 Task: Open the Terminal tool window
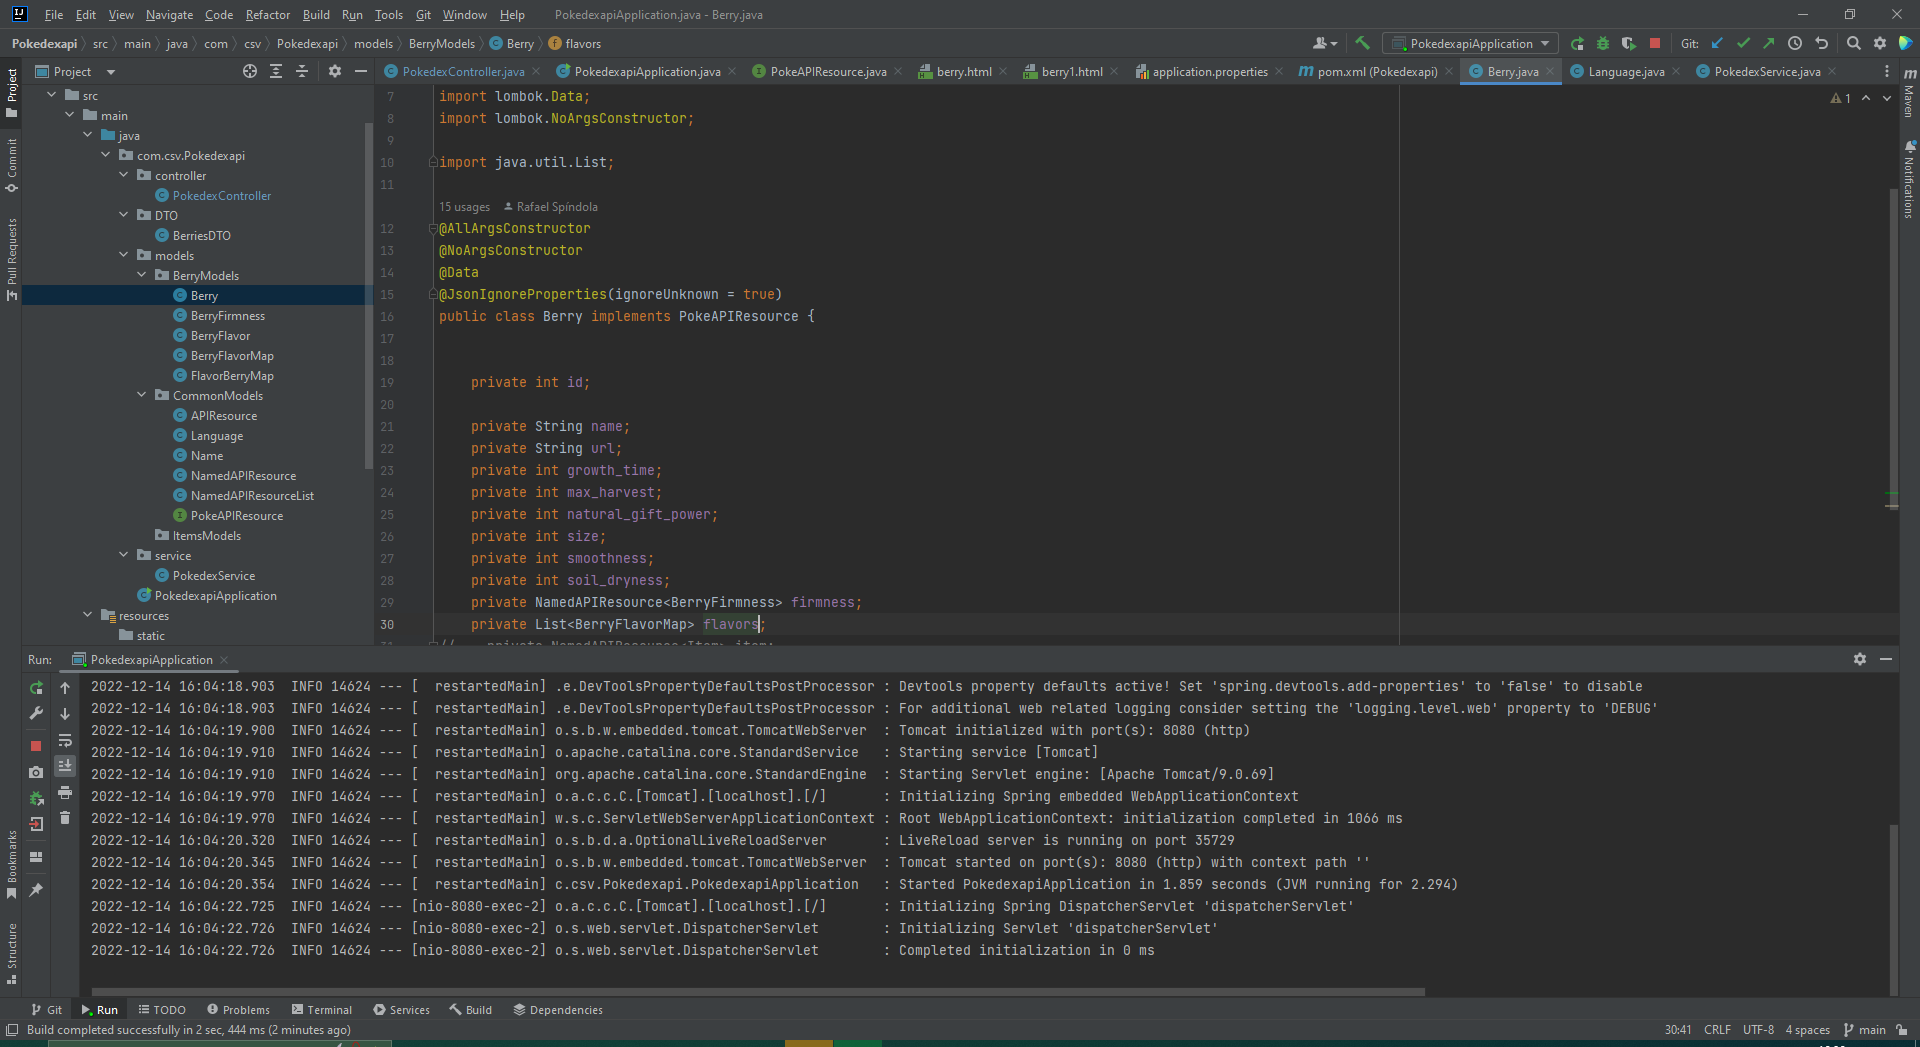tap(321, 1010)
